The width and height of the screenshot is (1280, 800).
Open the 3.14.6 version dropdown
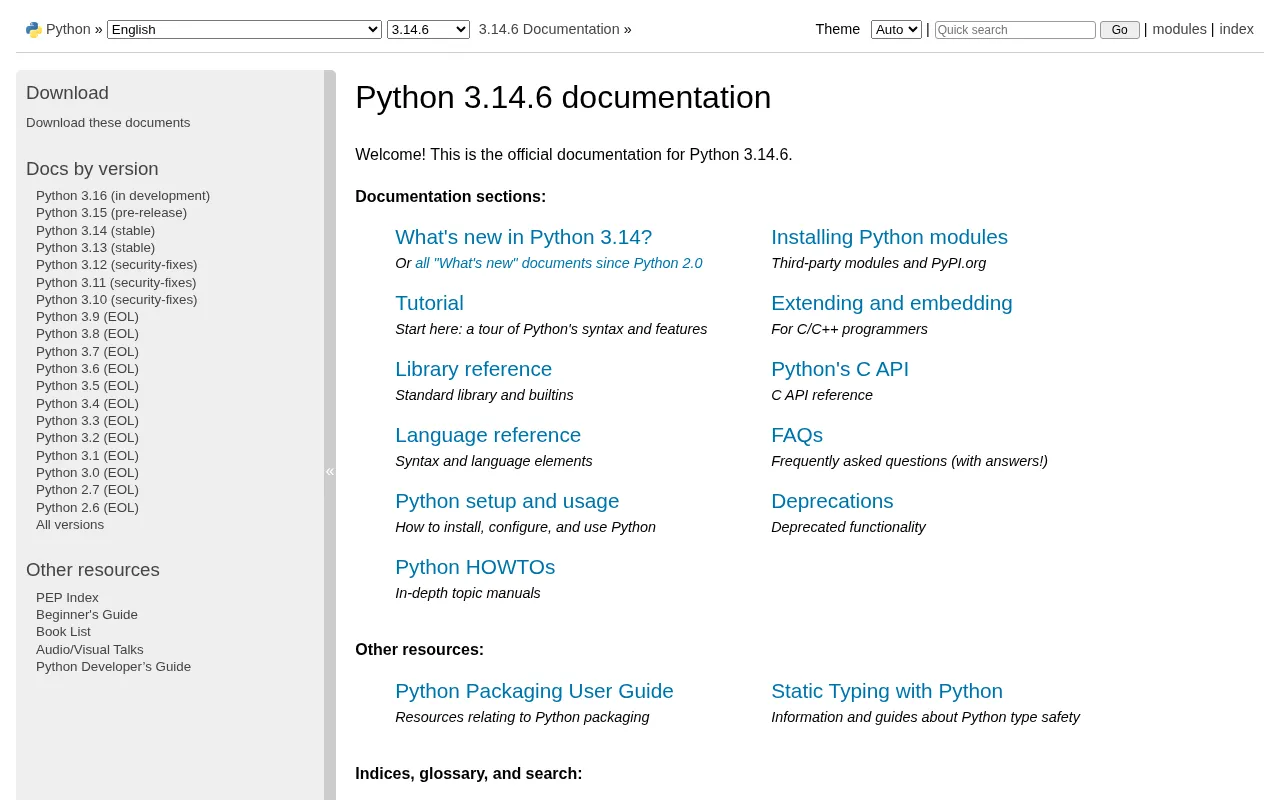click(x=428, y=30)
